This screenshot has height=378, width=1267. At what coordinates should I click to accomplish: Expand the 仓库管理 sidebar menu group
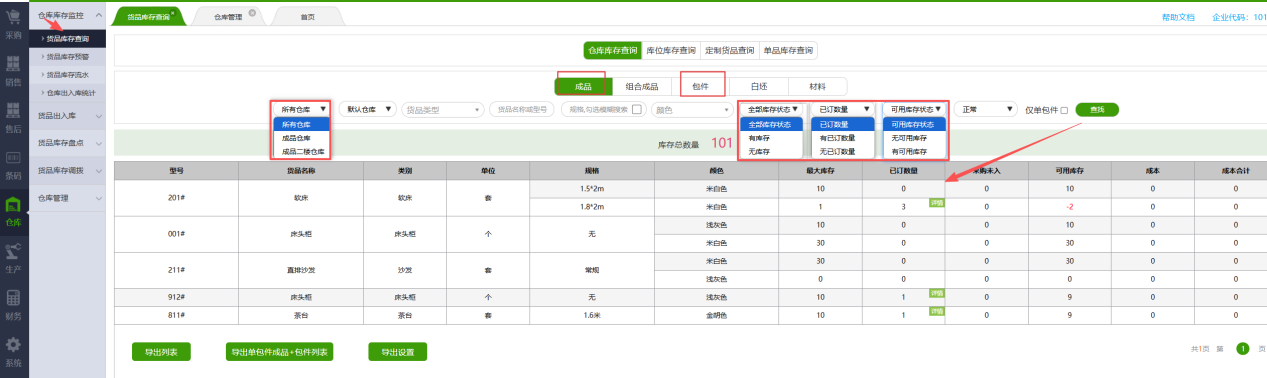67,198
